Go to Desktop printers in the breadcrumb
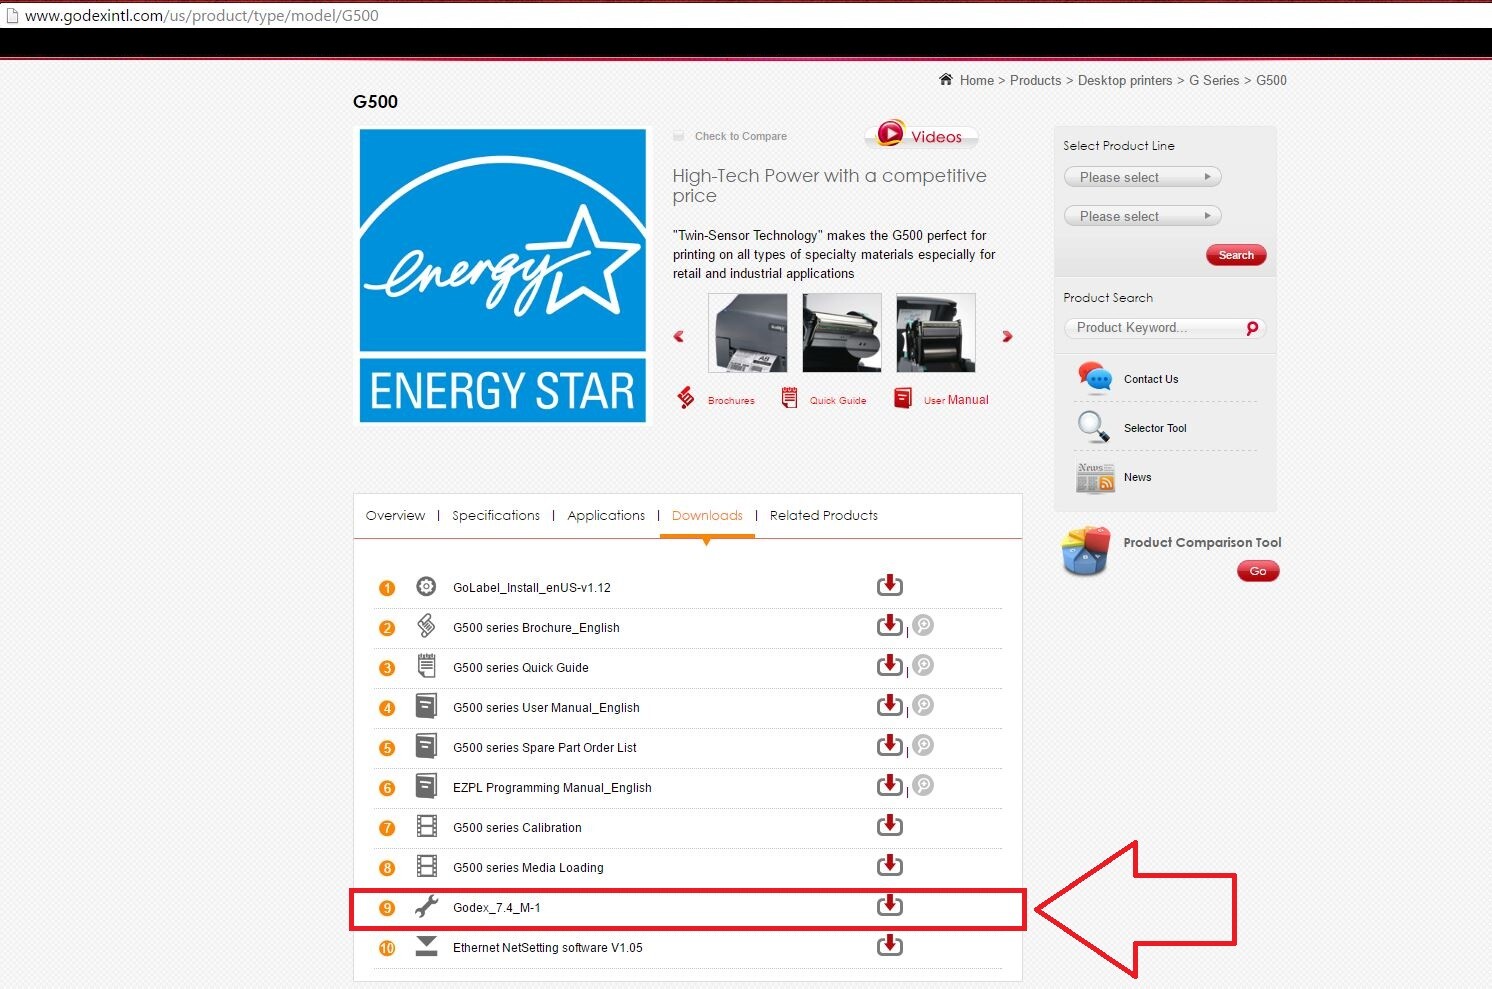The height and width of the screenshot is (989, 1492). 1125,80
